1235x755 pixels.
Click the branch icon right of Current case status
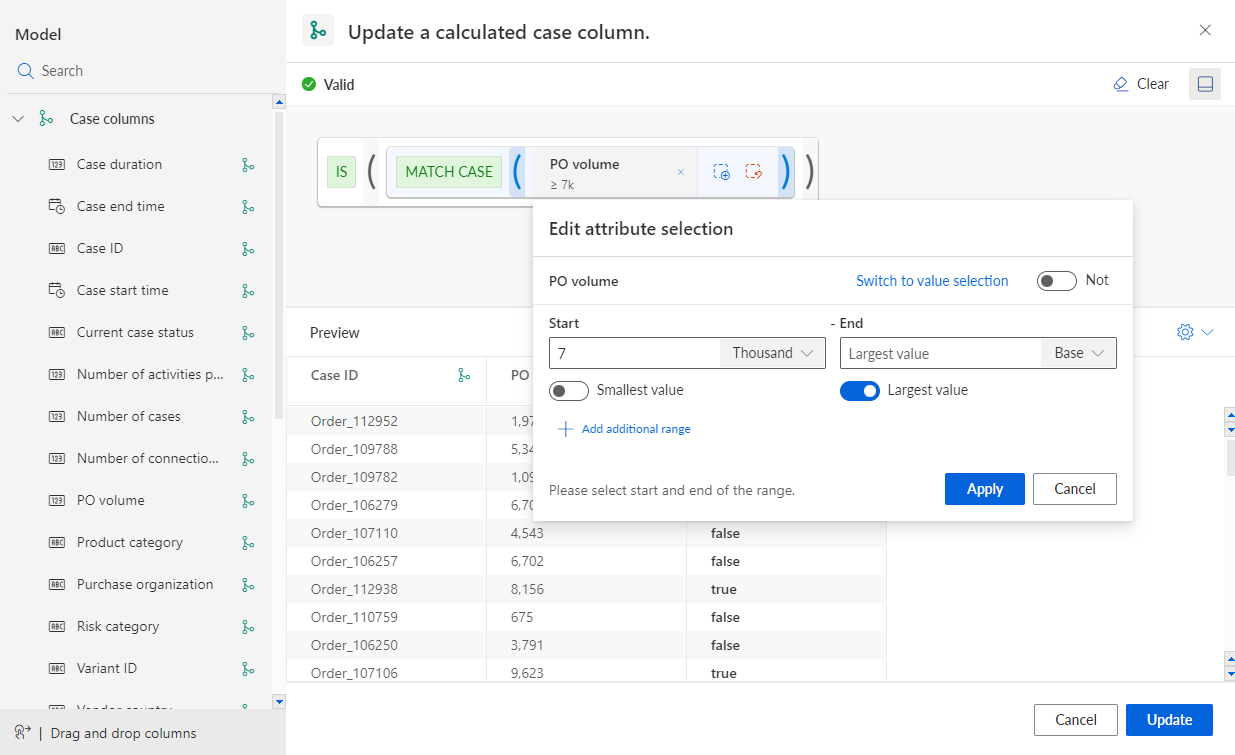click(248, 333)
